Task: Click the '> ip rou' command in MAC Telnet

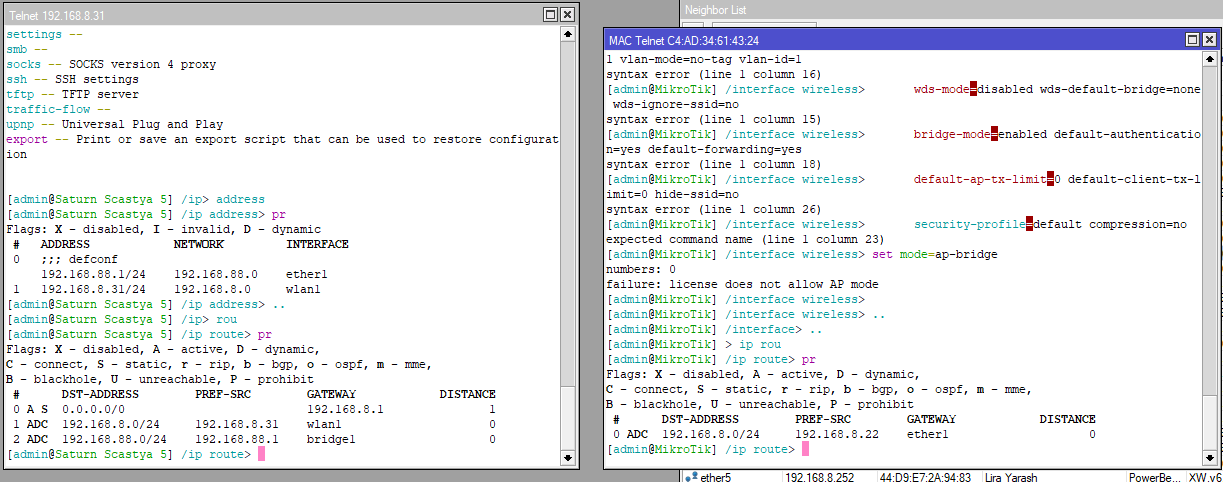Action: pos(753,344)
